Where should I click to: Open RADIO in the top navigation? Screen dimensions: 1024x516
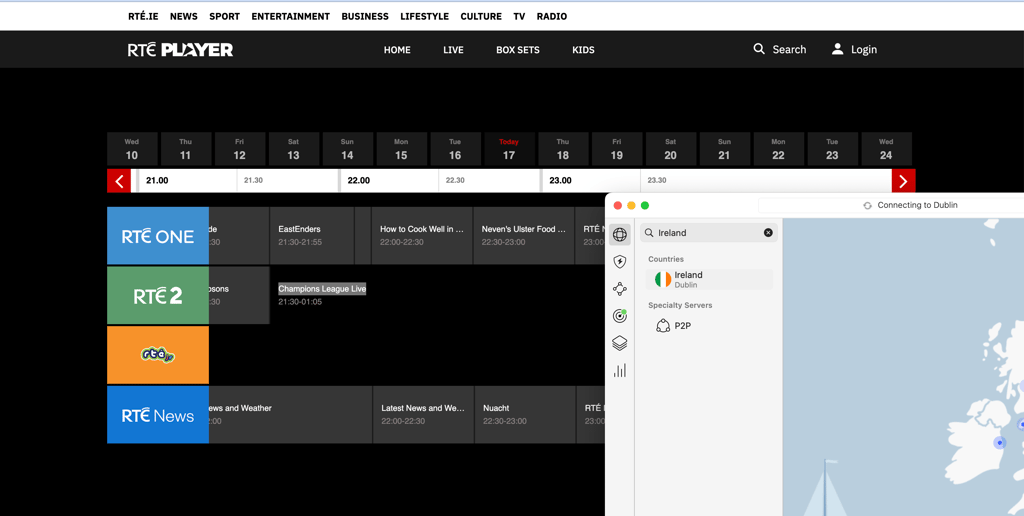click(552, 16)
